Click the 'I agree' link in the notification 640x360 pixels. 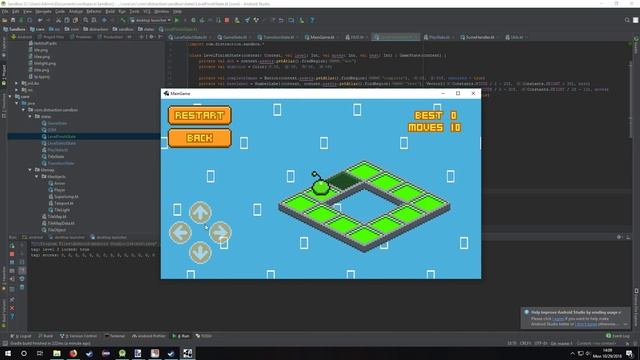[558, 318]
